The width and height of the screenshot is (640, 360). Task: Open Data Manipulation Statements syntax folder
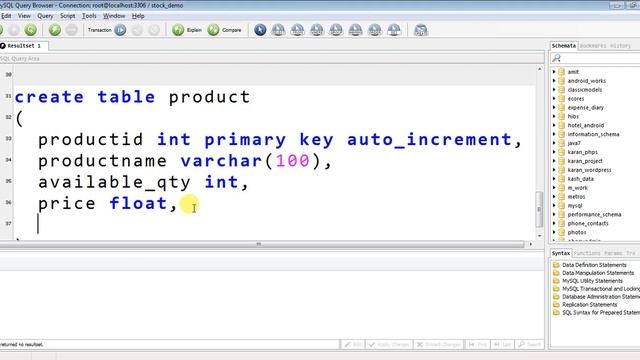click(598, 273)
